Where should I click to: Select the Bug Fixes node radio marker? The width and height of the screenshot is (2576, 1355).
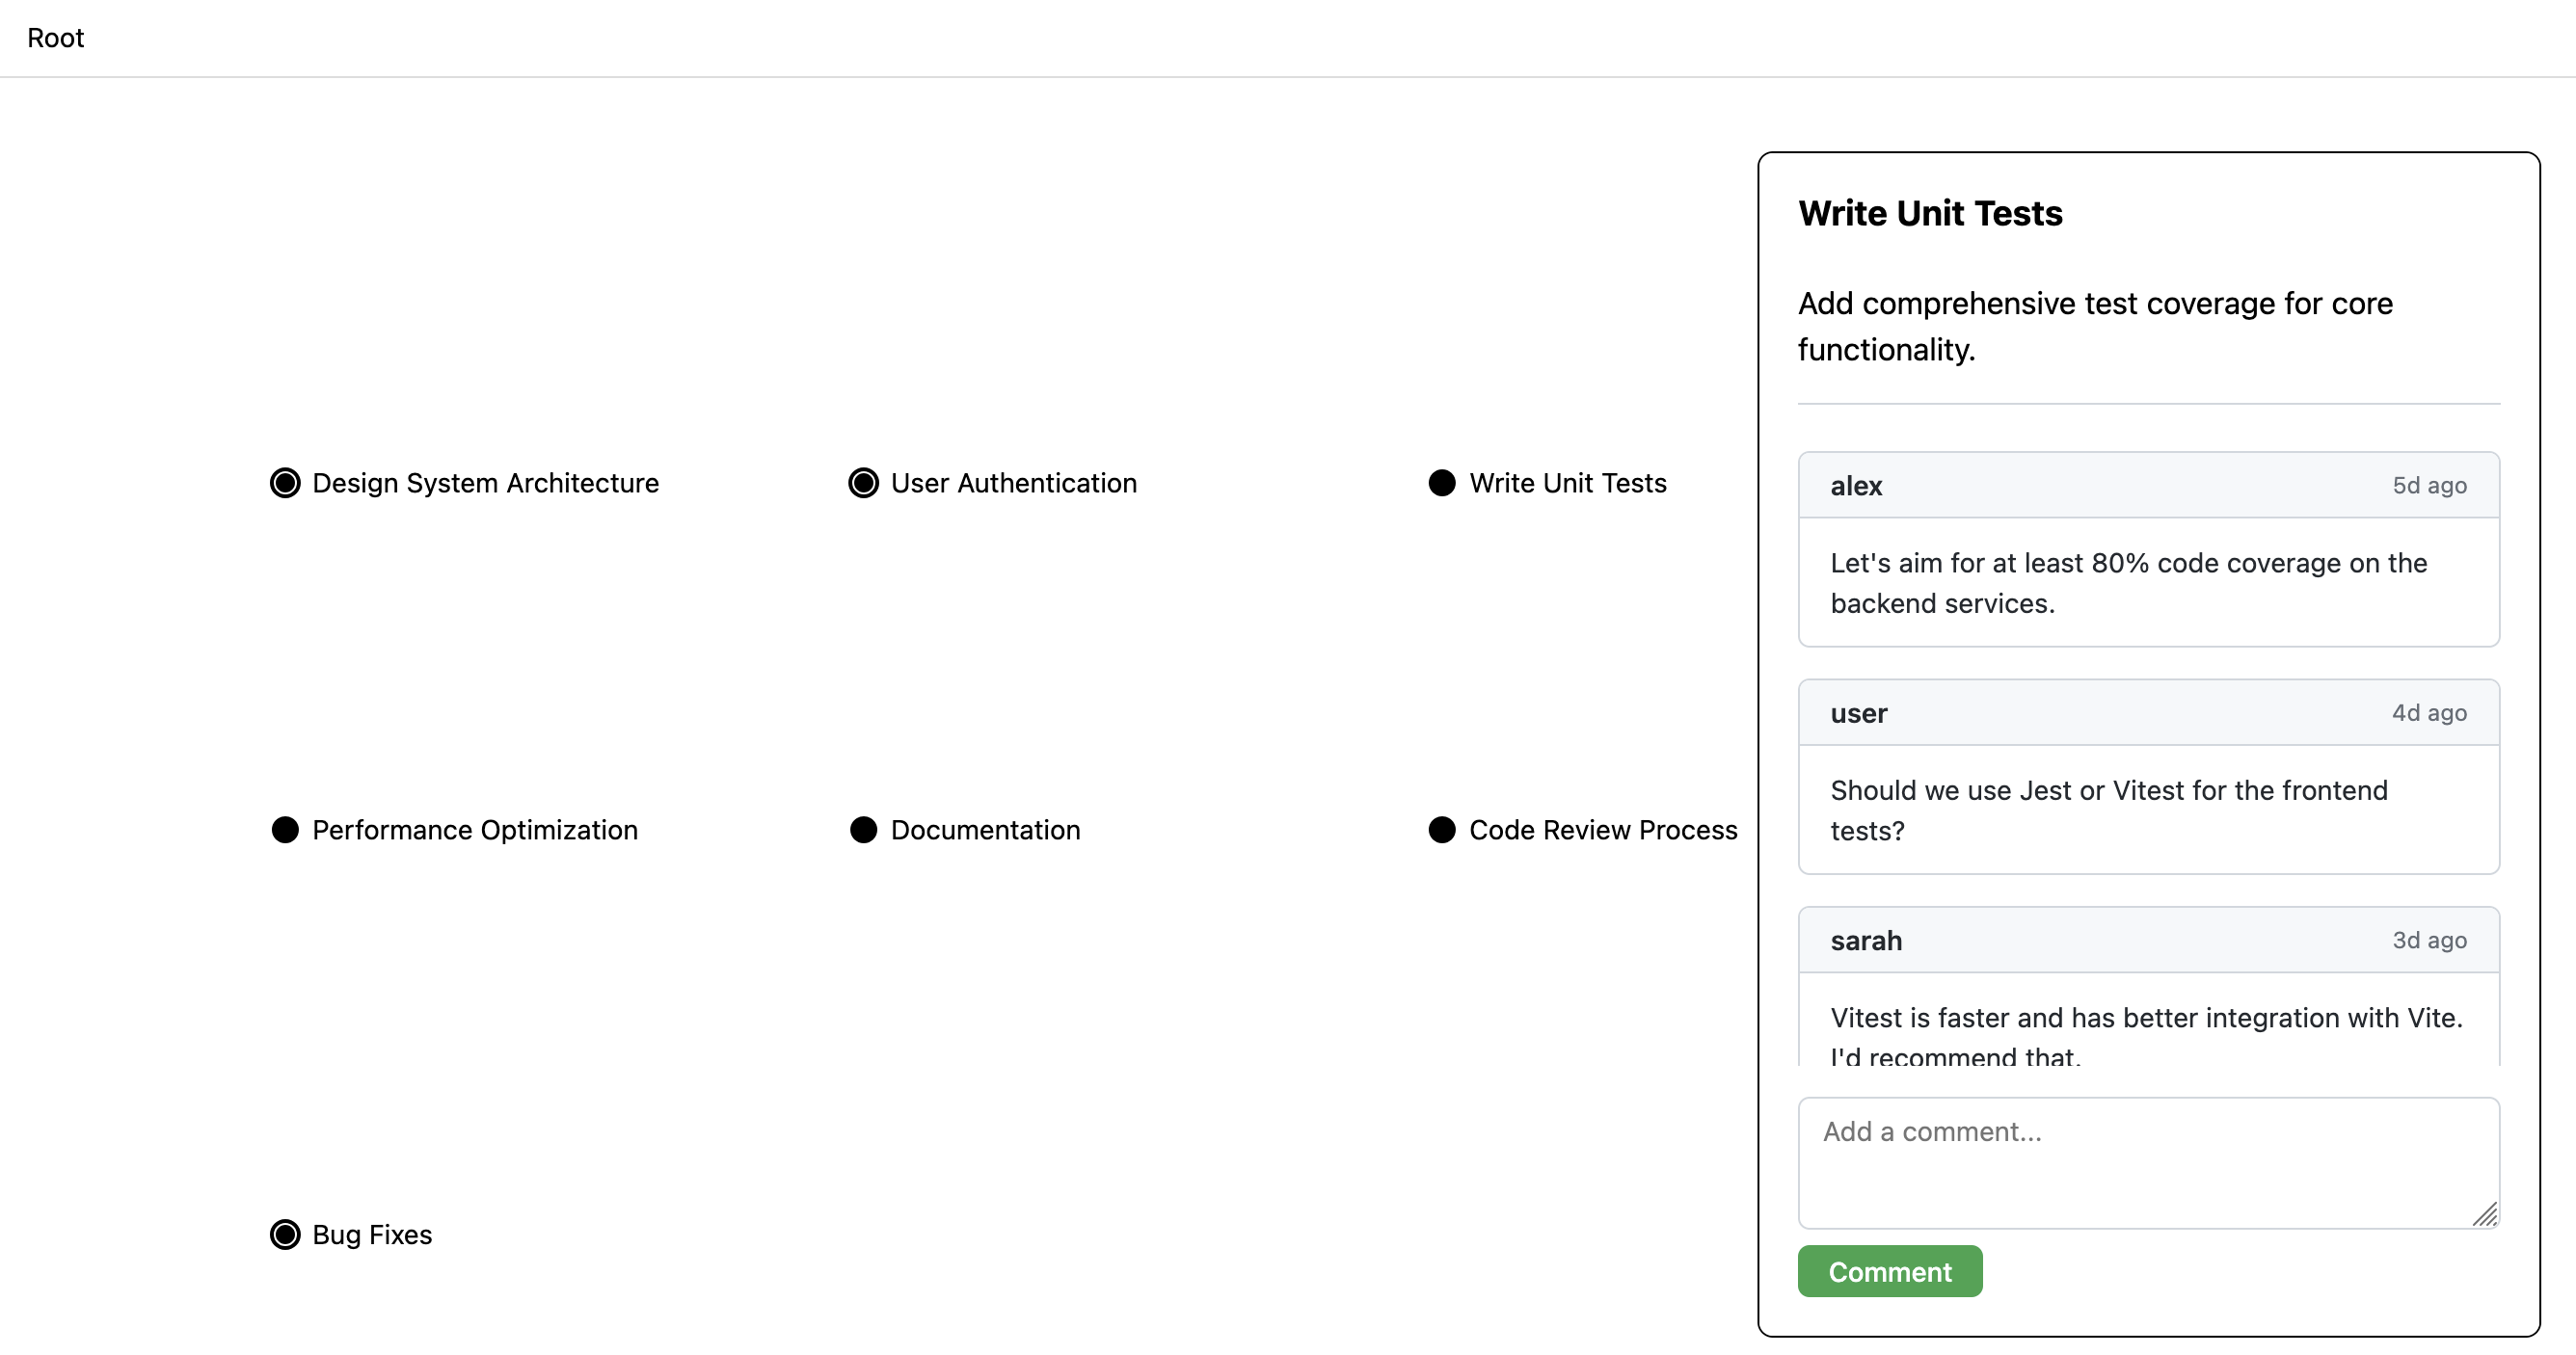coord(285,1235)
